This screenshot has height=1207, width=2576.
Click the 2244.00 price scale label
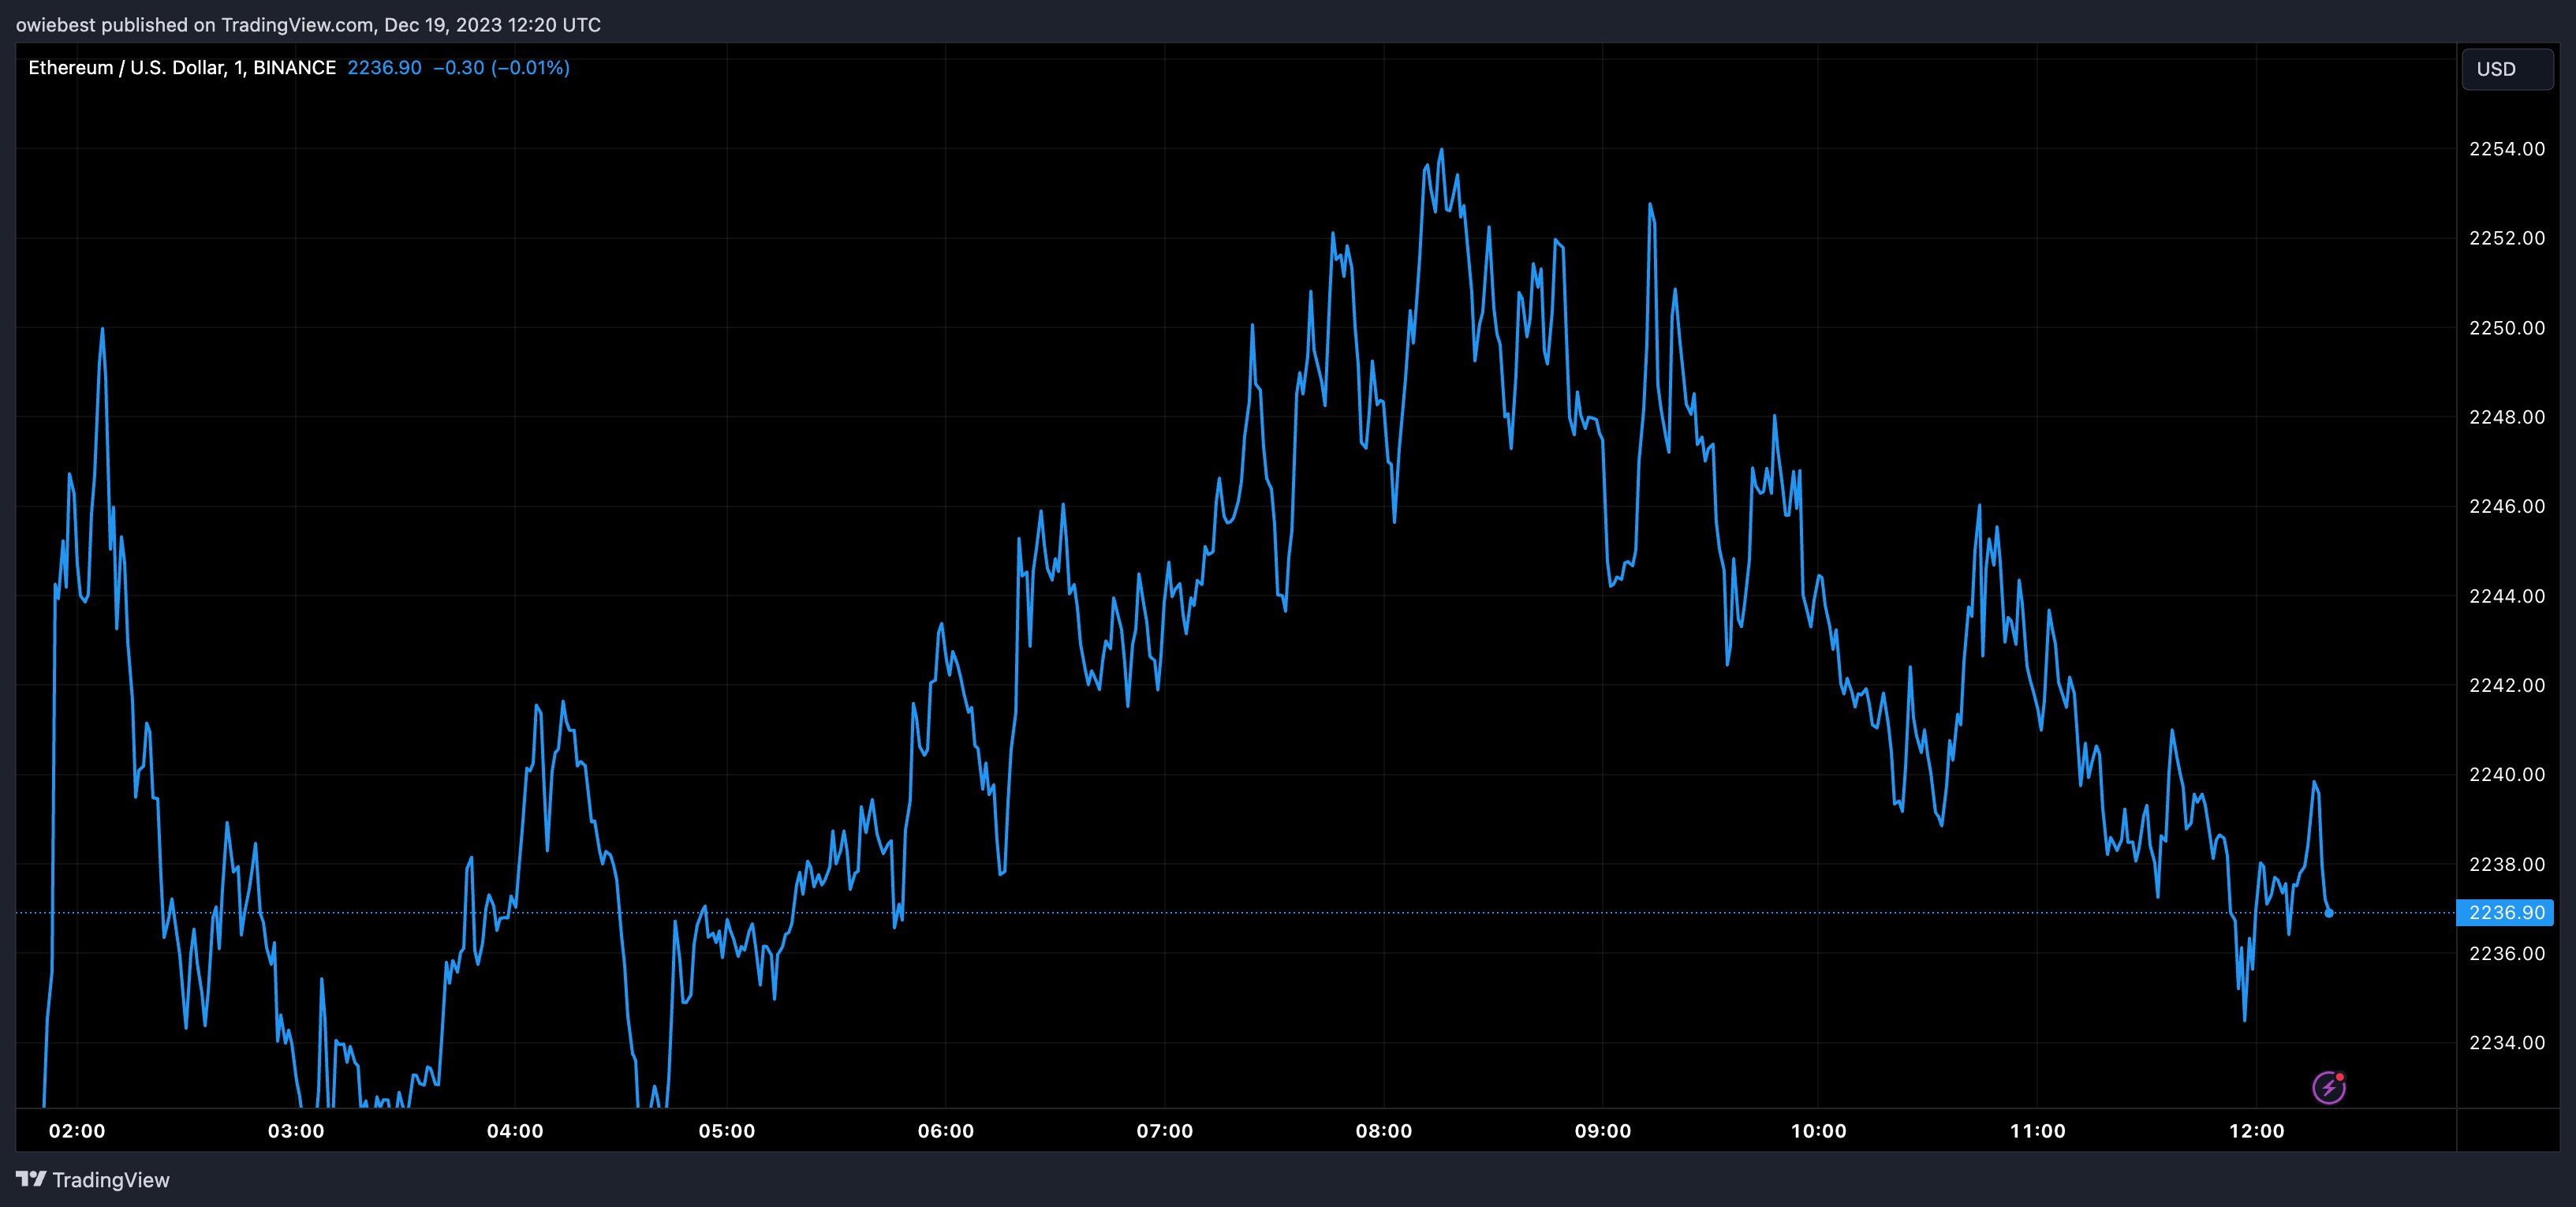click(2506, 596)
